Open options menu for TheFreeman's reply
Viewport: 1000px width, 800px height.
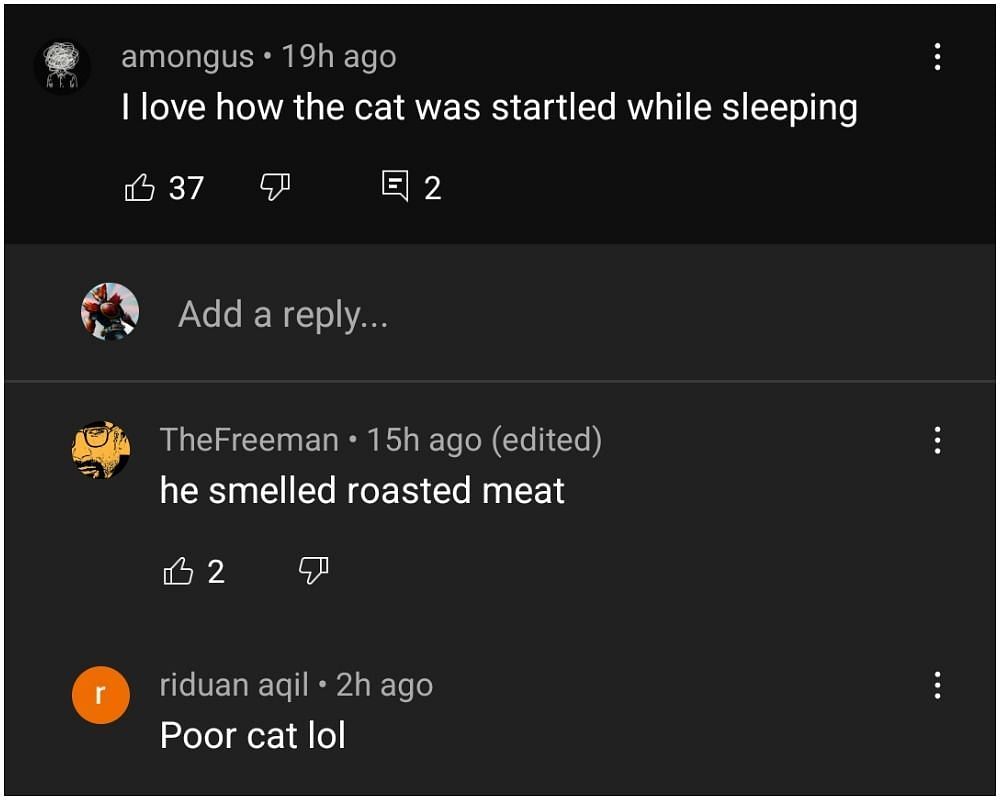tap(937, 440)
